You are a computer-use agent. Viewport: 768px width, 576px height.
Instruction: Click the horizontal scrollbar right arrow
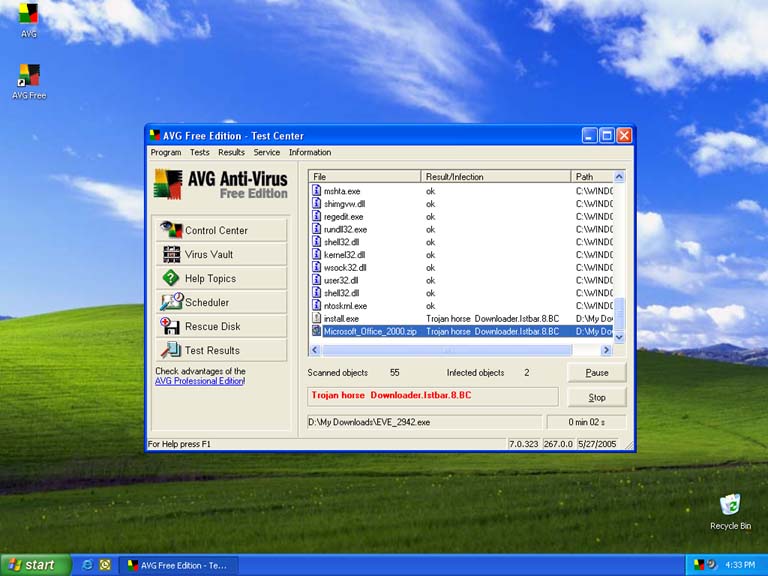605,350
